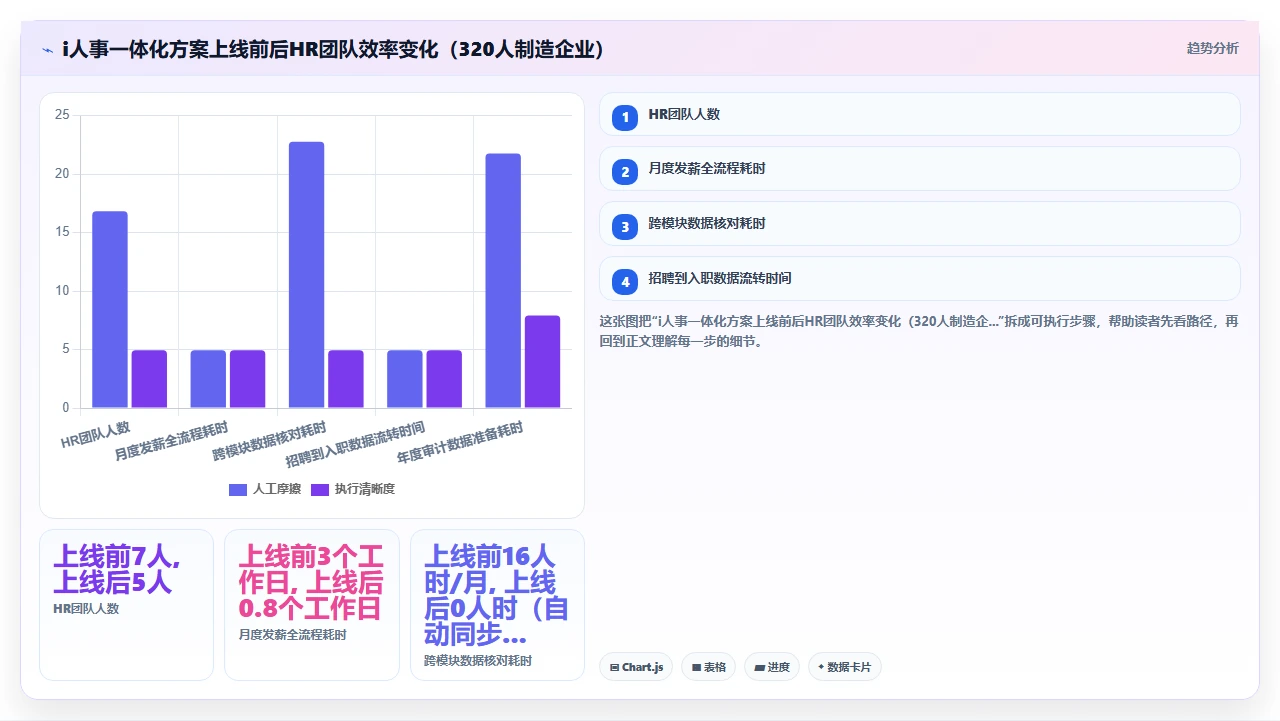Click the x-axis label 月度发薪全流程耗时
Screen dimensions: 1280x721
pyautogui.click(x=171, y=442)
